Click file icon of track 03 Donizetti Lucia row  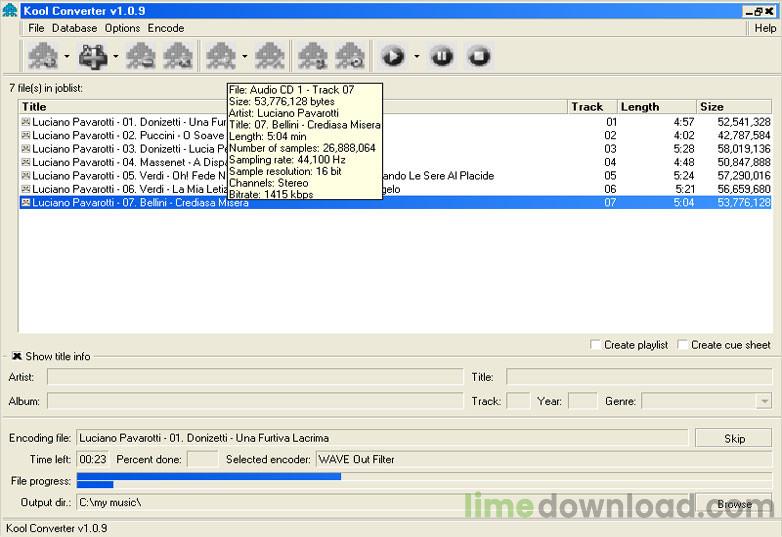pos(25,149)
